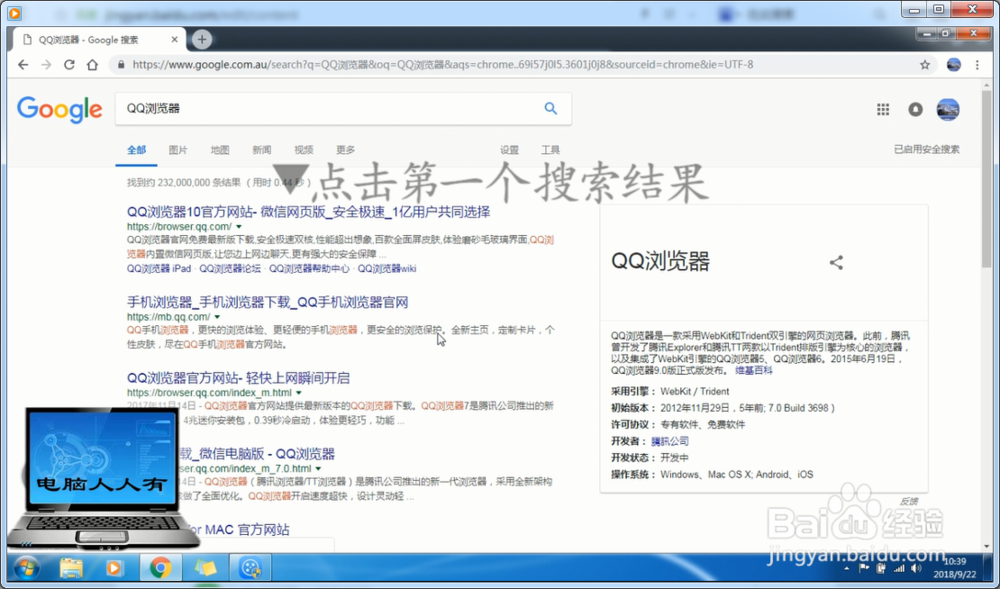Click the browser forward arrow
Viewport: 1000px width, 589px height.
(46, 64)
